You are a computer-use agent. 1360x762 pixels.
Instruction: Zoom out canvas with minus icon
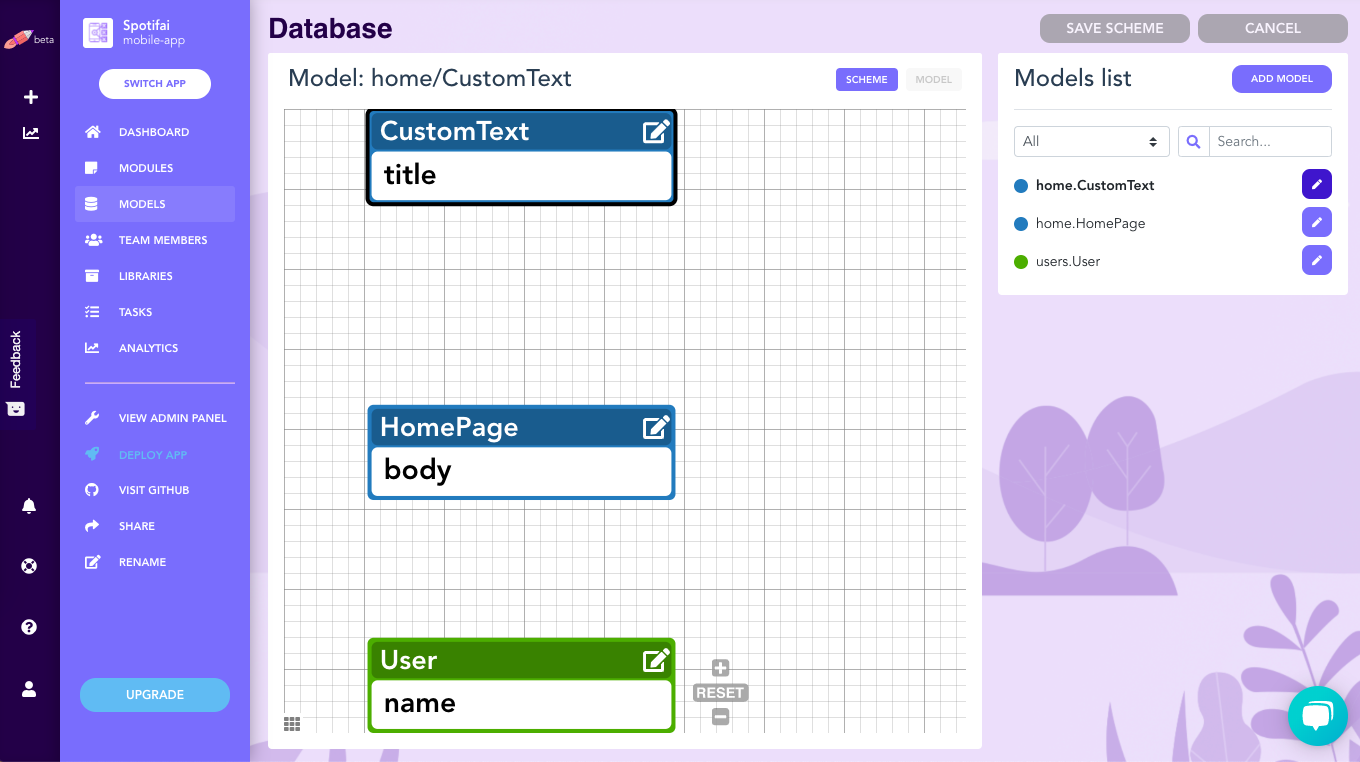720,716
